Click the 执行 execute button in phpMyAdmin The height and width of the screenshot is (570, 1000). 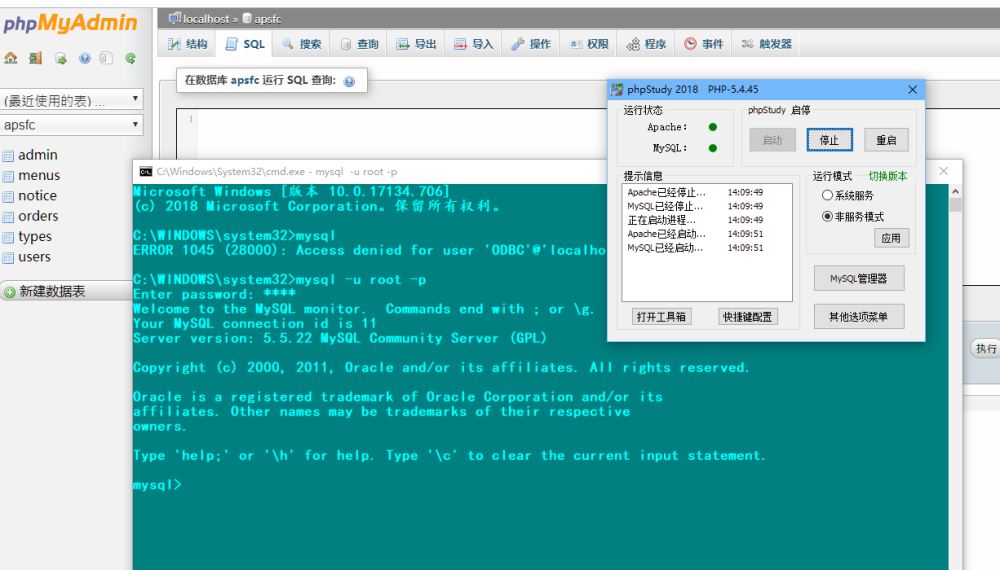985,348
